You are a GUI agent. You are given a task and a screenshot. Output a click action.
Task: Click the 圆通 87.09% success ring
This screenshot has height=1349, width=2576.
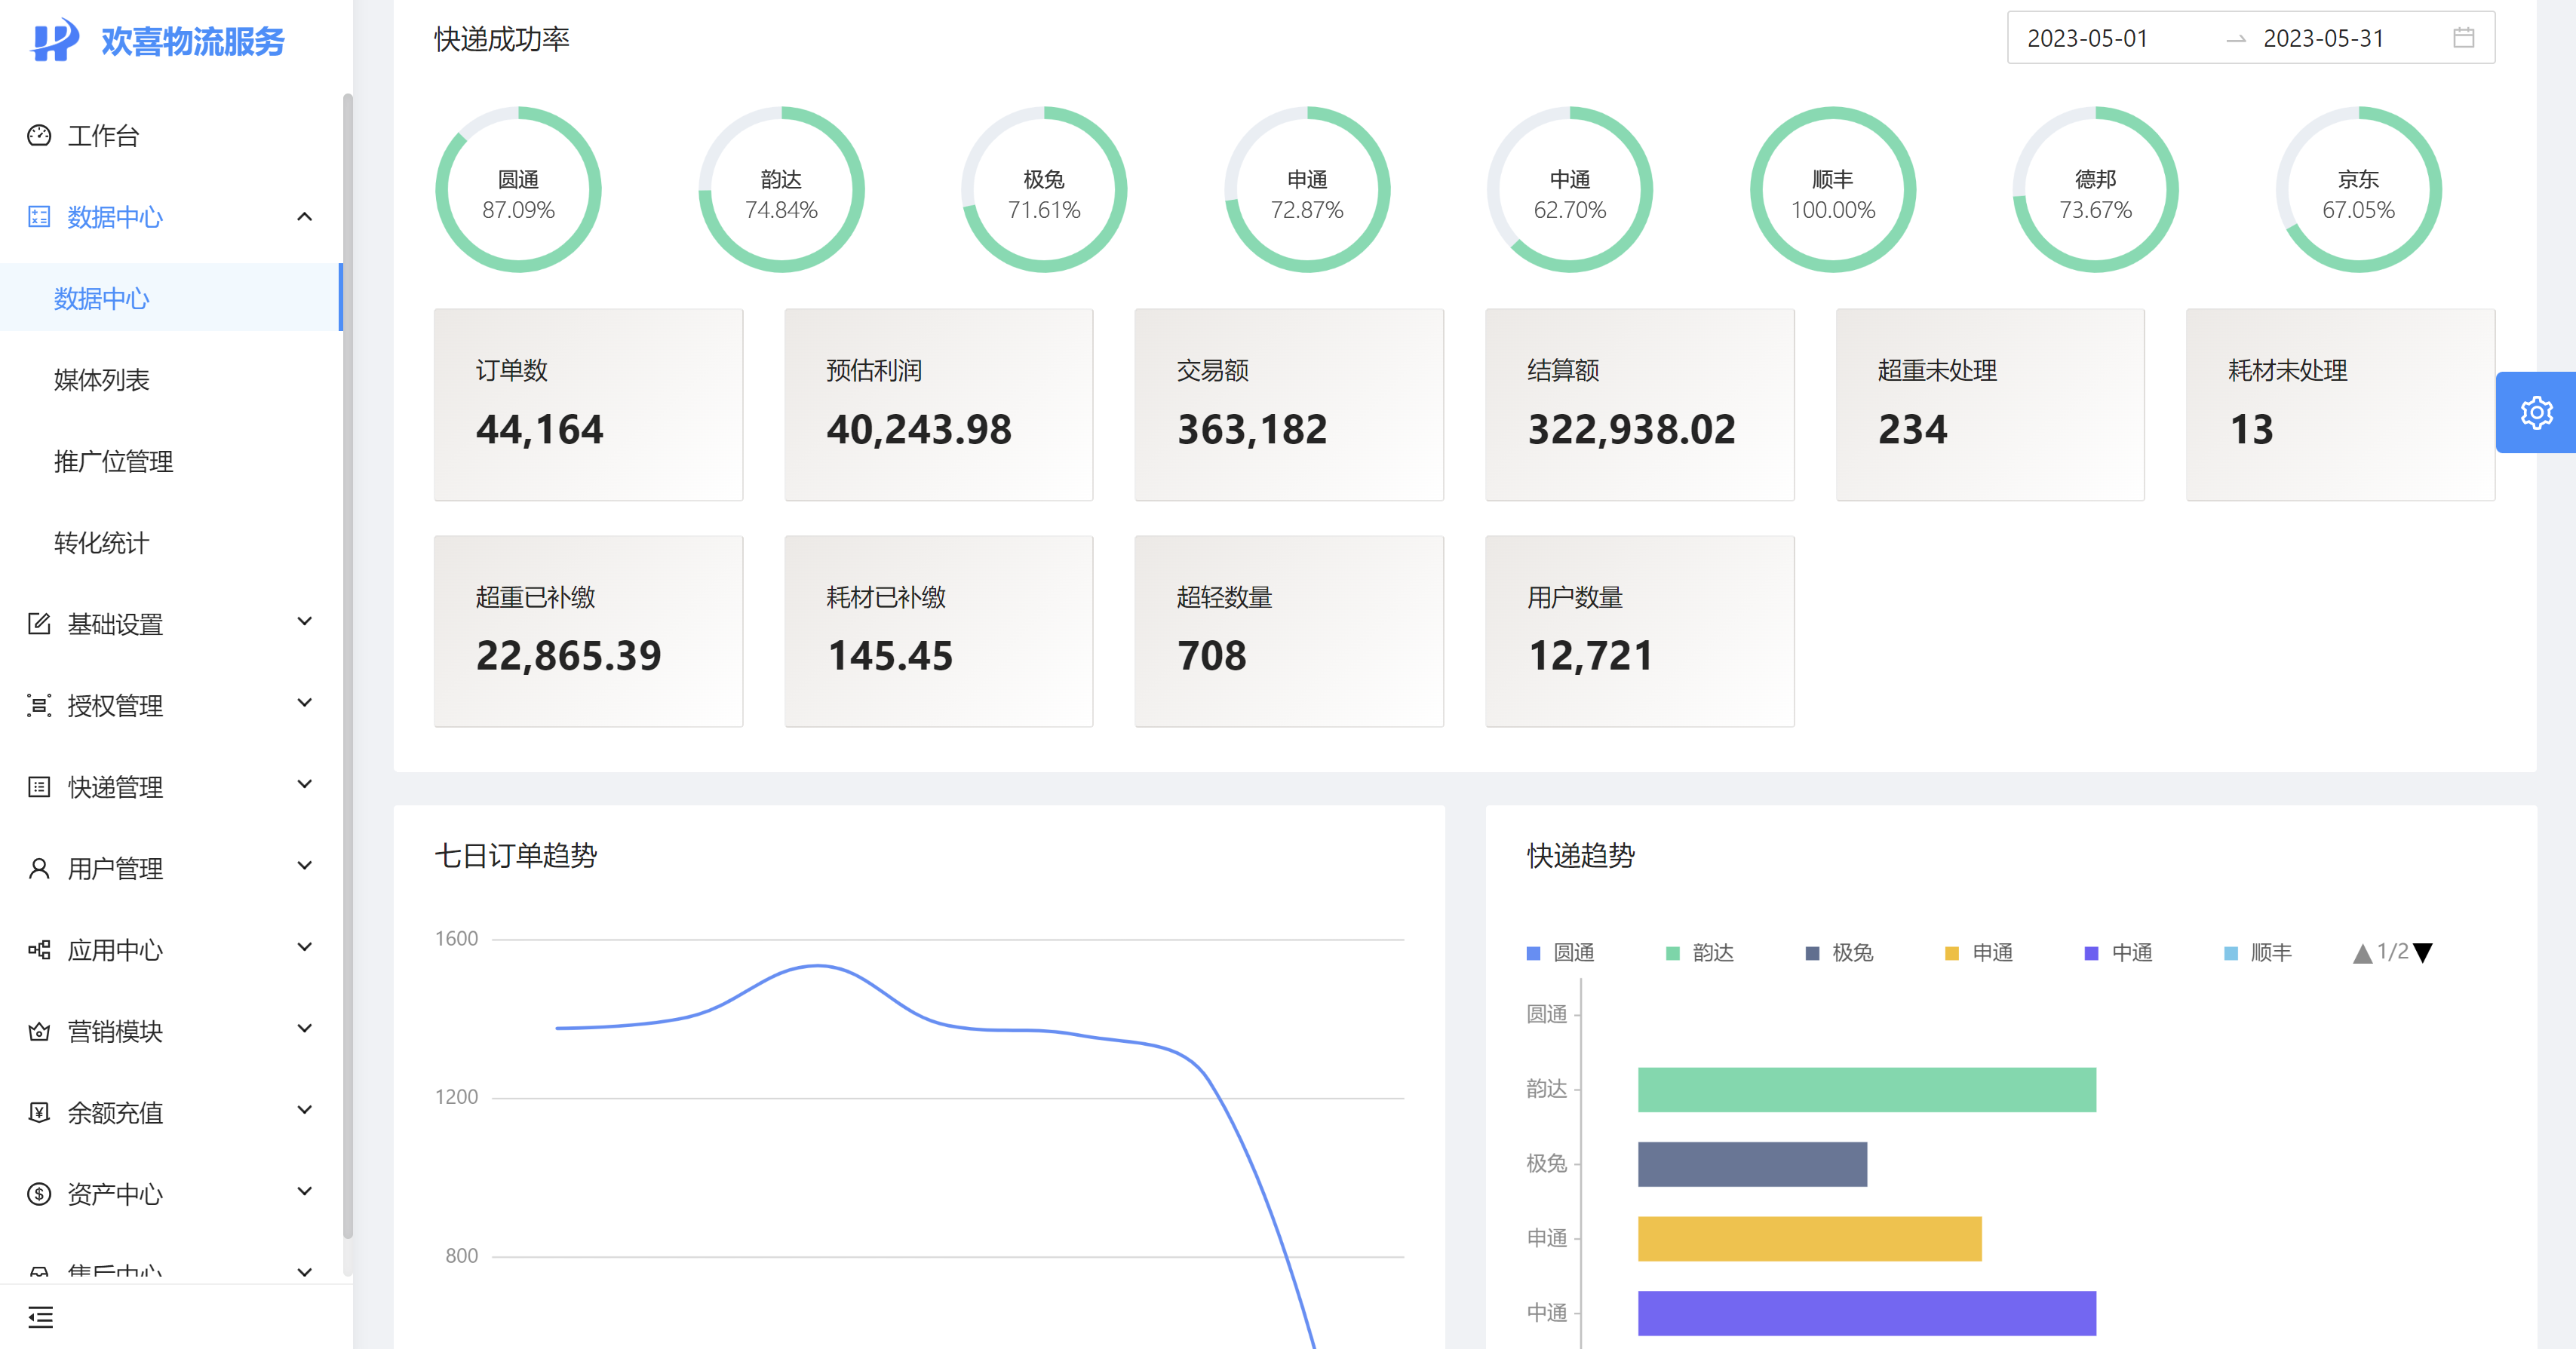(x=518, y=189)
